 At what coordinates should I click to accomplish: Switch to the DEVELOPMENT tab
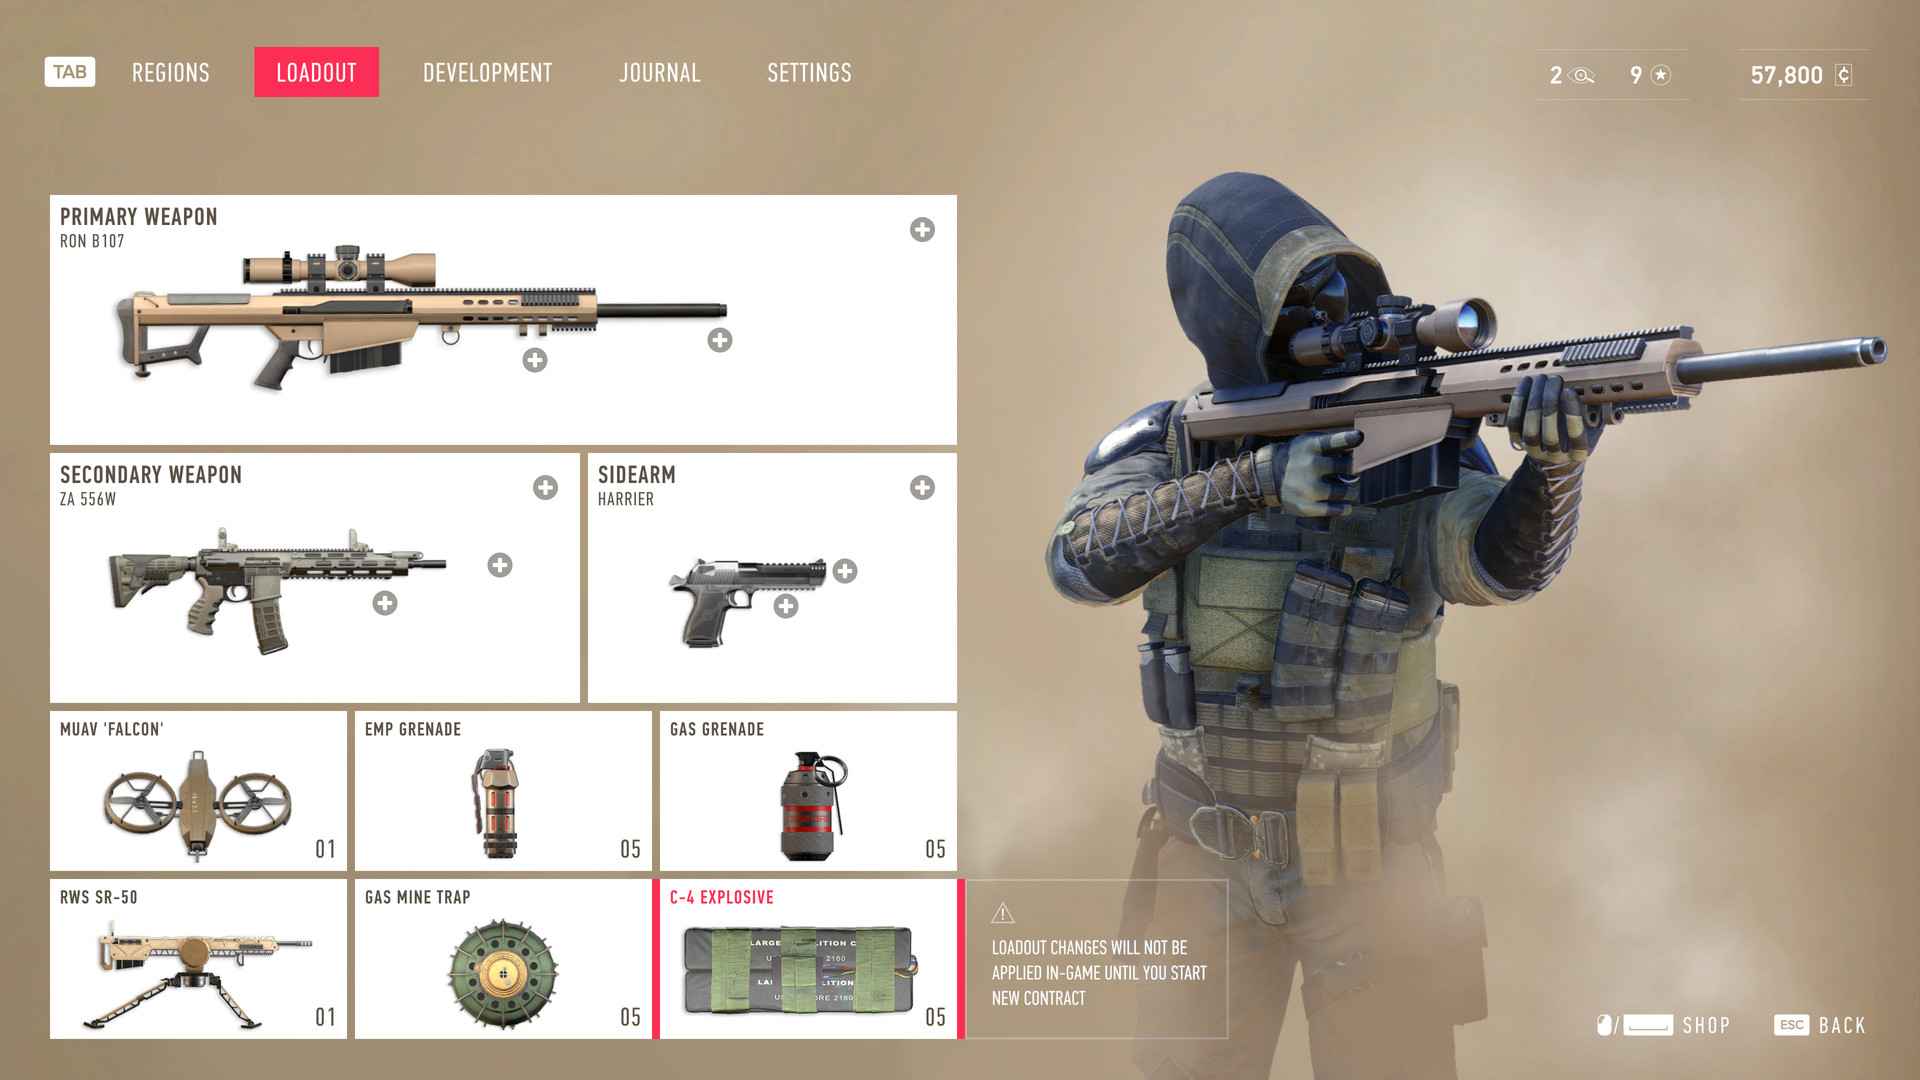point(487,73)
